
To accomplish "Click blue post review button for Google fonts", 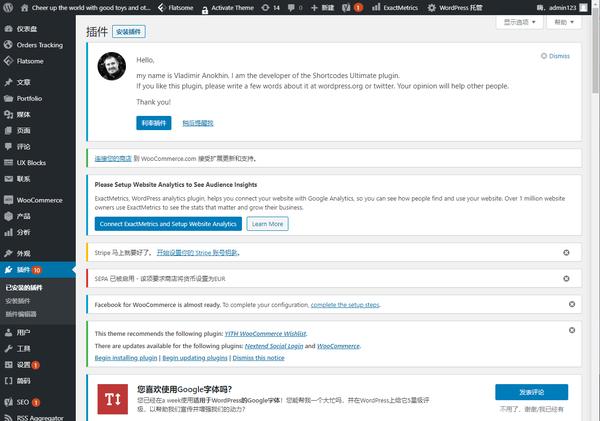I will point(532,392).
